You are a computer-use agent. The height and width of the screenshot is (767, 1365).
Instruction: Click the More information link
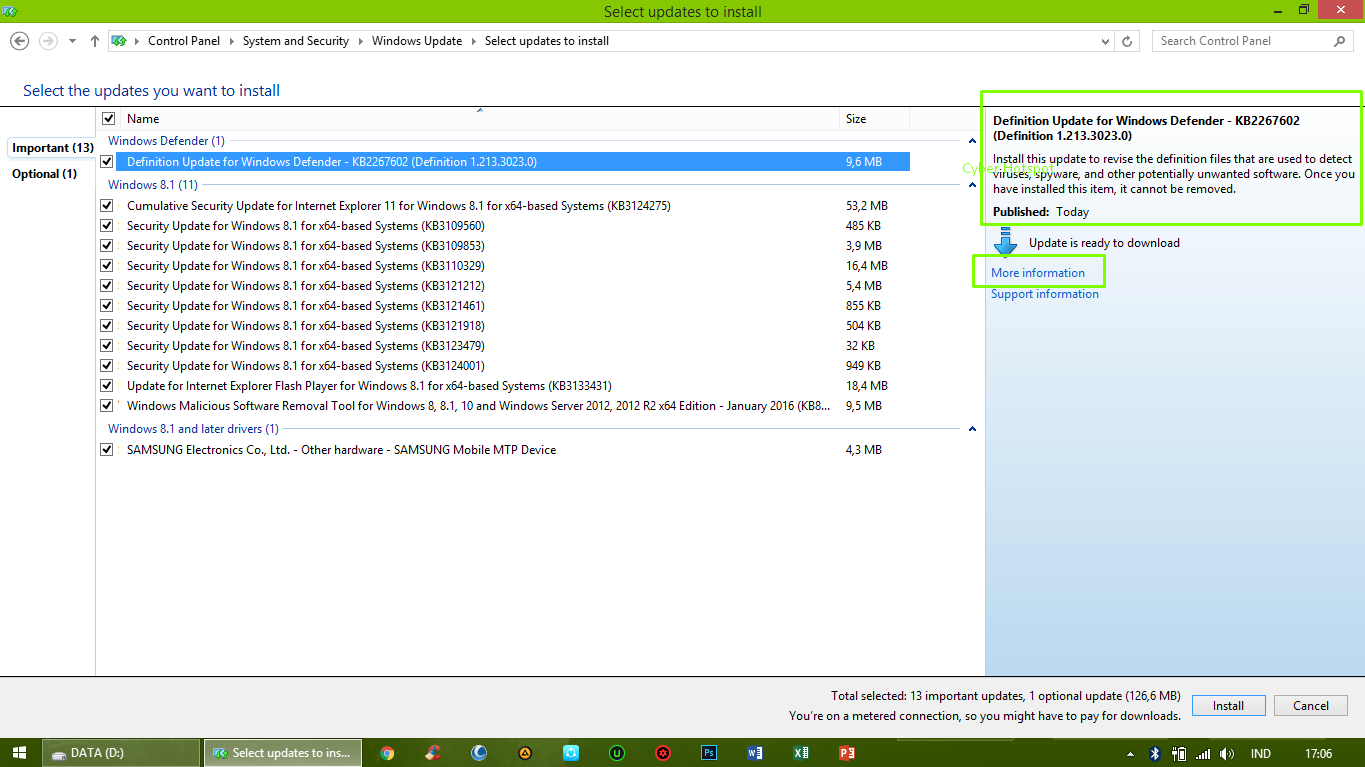pos(1038,272)
